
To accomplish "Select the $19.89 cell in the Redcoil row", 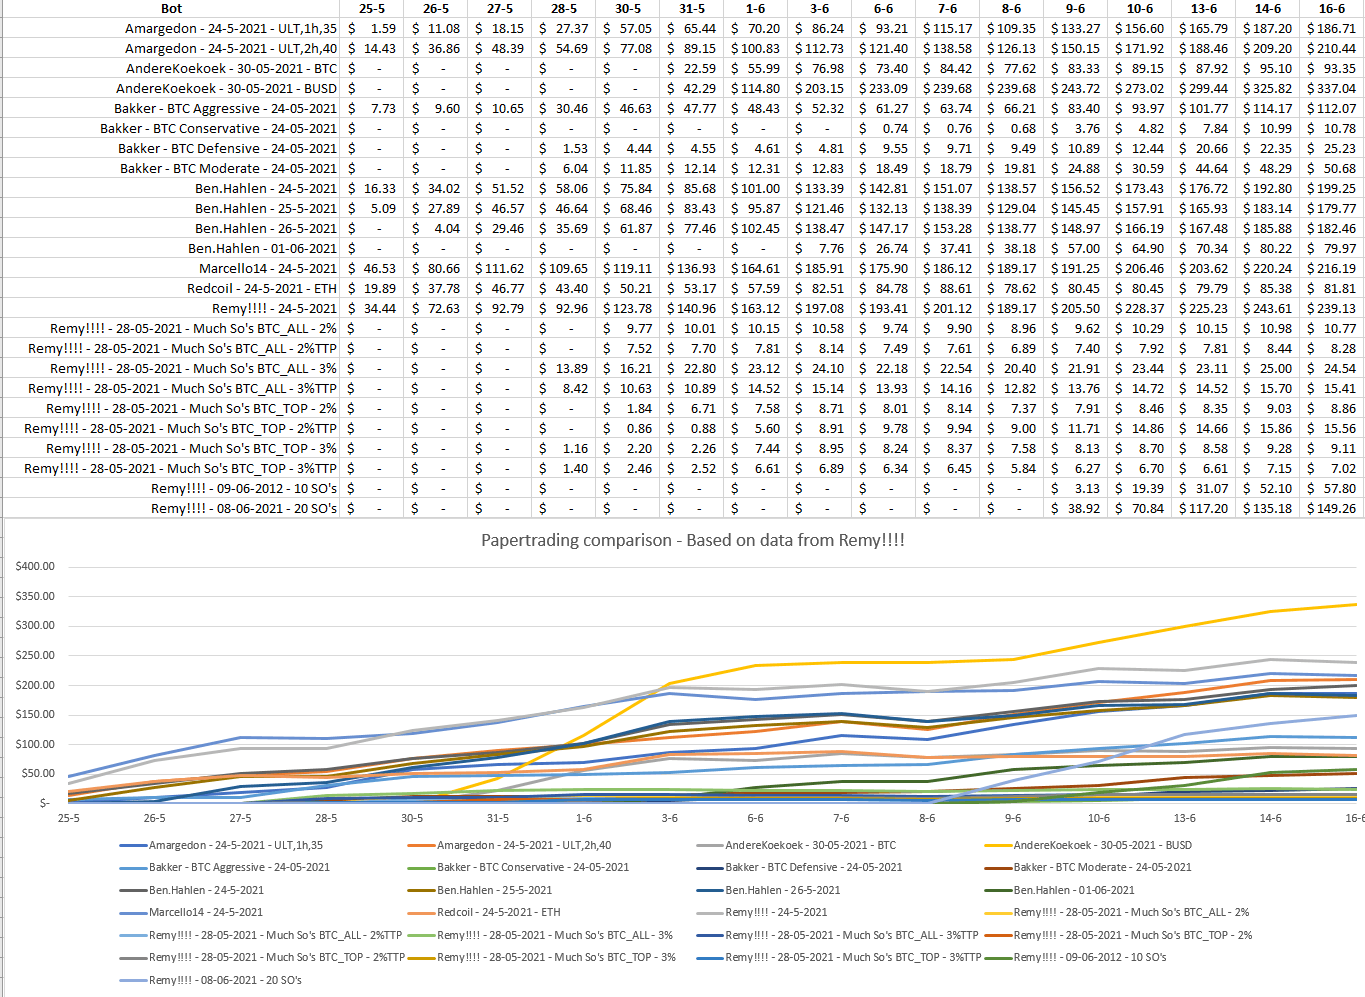I will (x=372, y=289).
